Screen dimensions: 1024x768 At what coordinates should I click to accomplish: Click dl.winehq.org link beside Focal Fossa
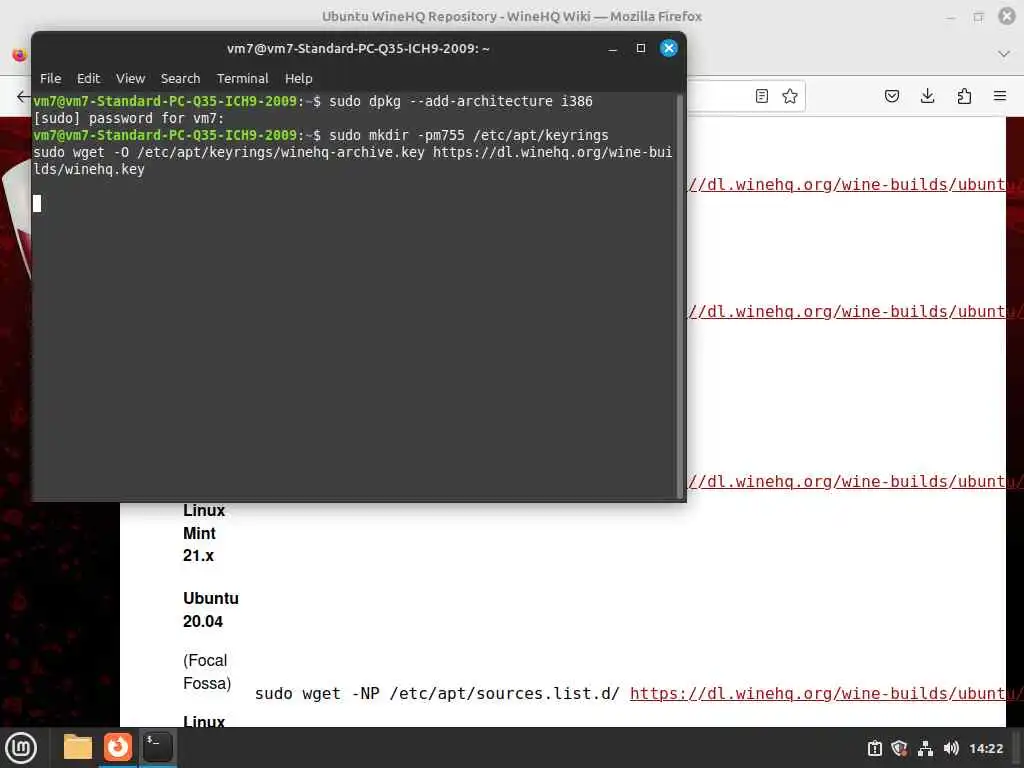click(826, 694)
